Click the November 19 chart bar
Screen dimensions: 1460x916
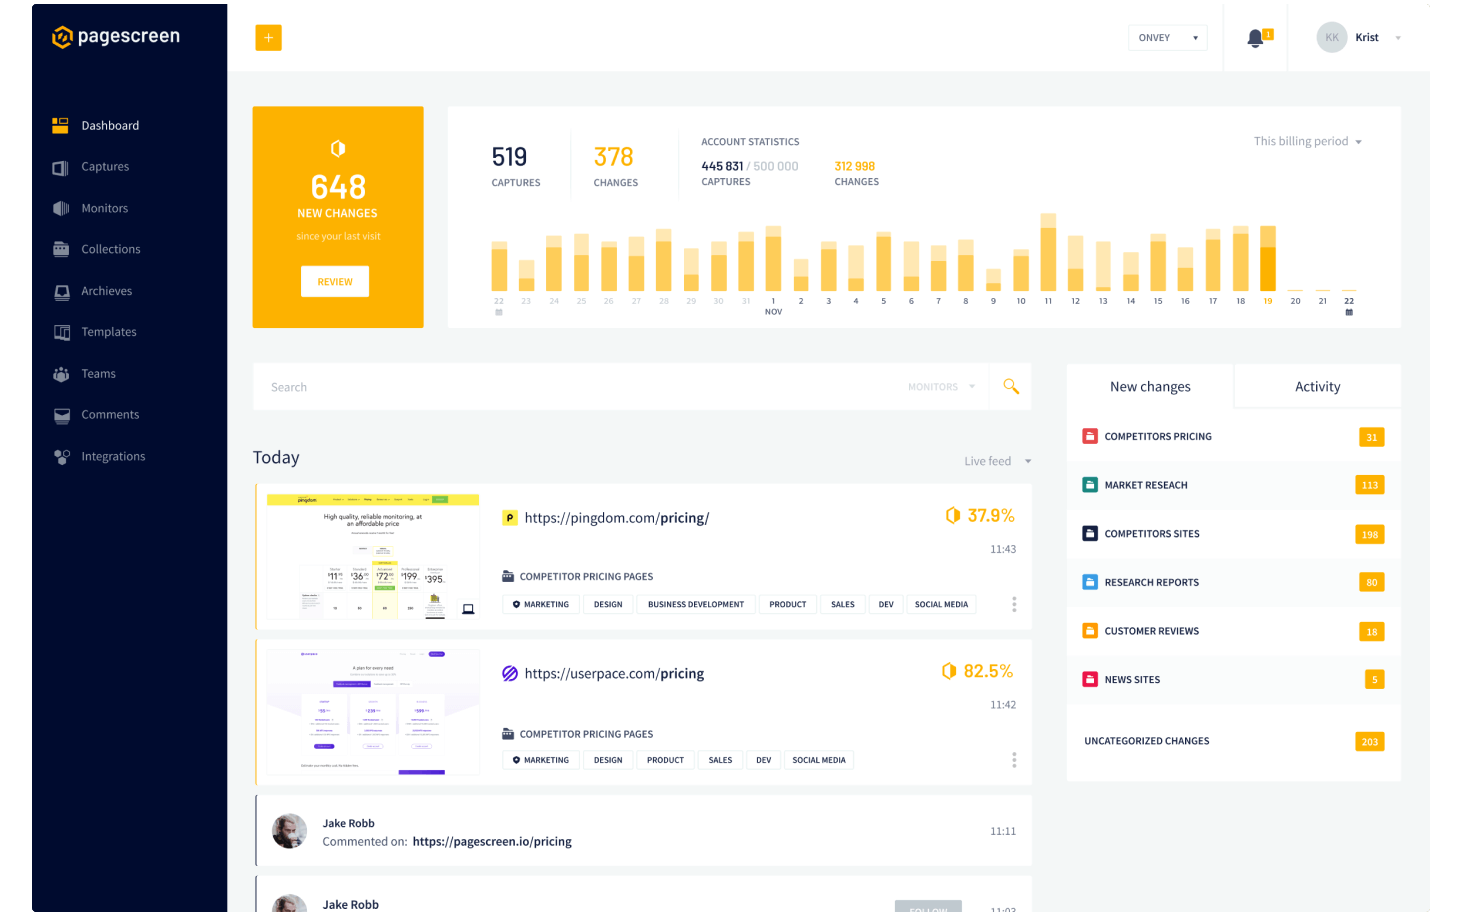(1268, 259)
